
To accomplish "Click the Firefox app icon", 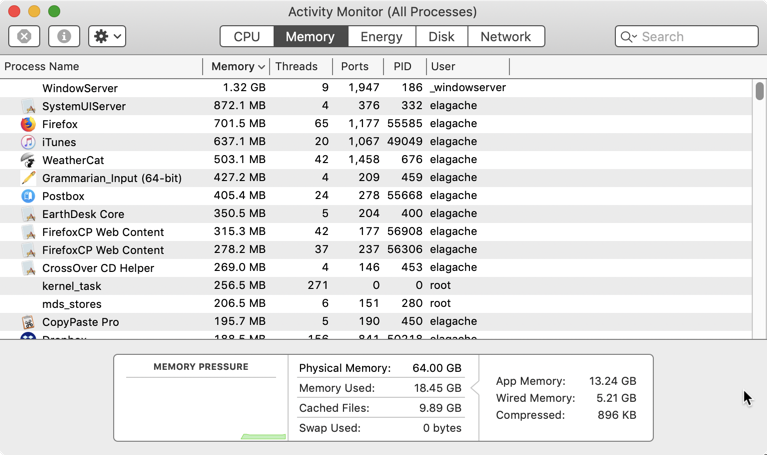I will point(28,124).
